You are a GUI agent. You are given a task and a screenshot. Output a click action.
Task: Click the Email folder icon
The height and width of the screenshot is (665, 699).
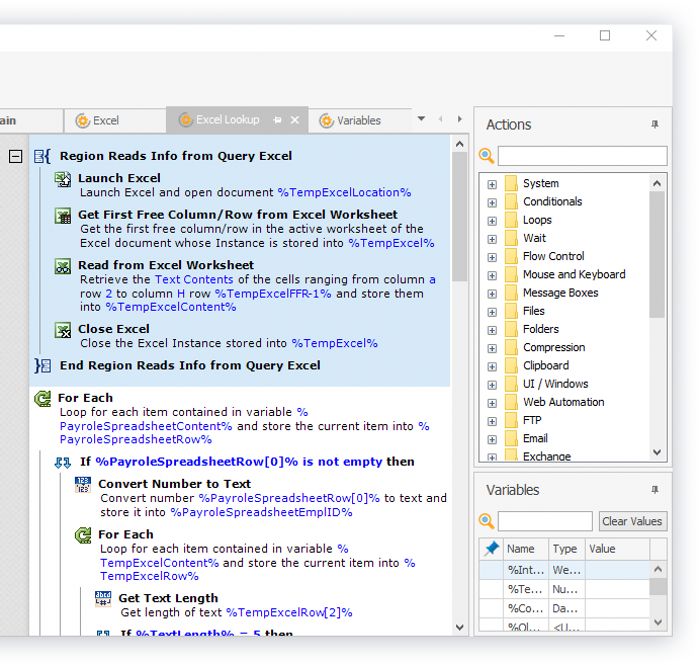coord(511,439)
